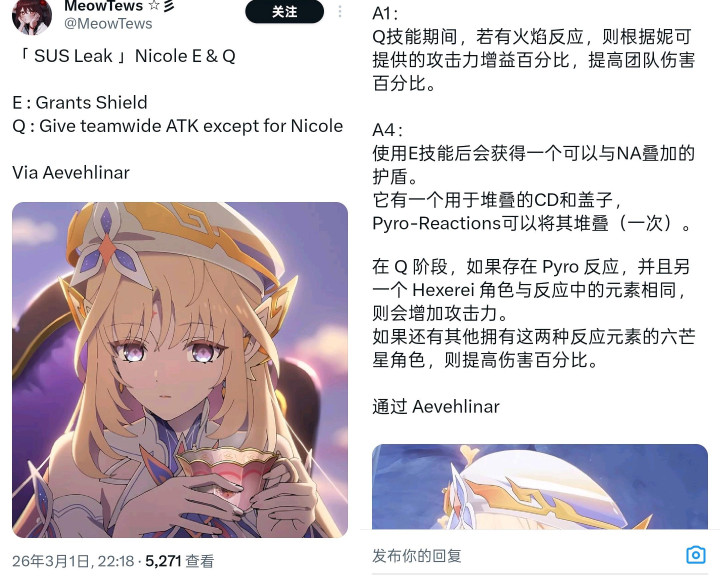Open the 26年3月1日 22:18 timestamp

tap(73, 561)
